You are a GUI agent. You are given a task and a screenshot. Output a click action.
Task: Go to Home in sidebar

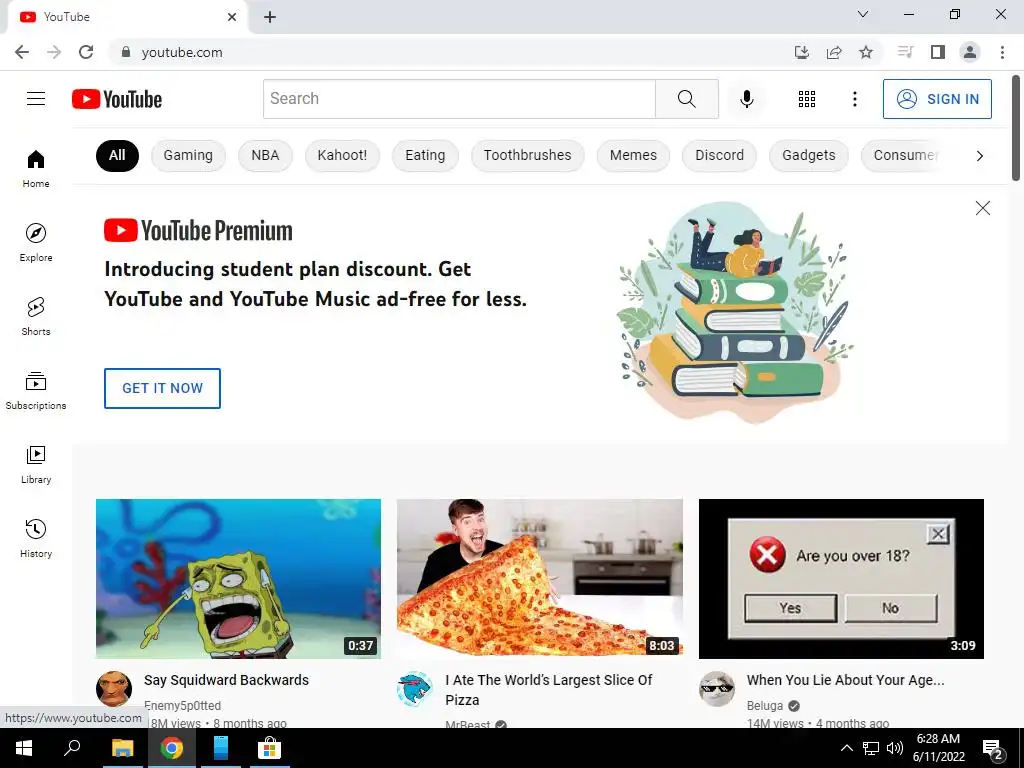pos(36,168)
